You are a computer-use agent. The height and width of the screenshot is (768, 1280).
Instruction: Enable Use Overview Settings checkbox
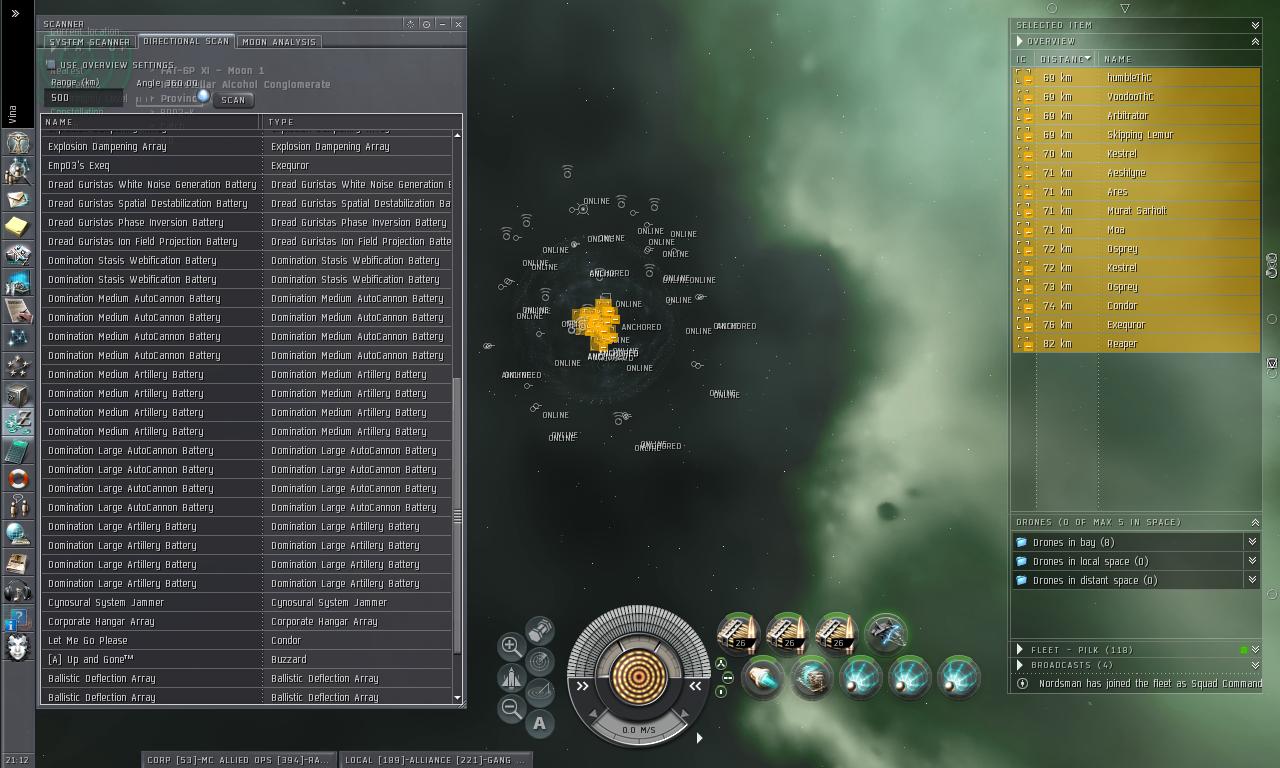tap(51, 65)
